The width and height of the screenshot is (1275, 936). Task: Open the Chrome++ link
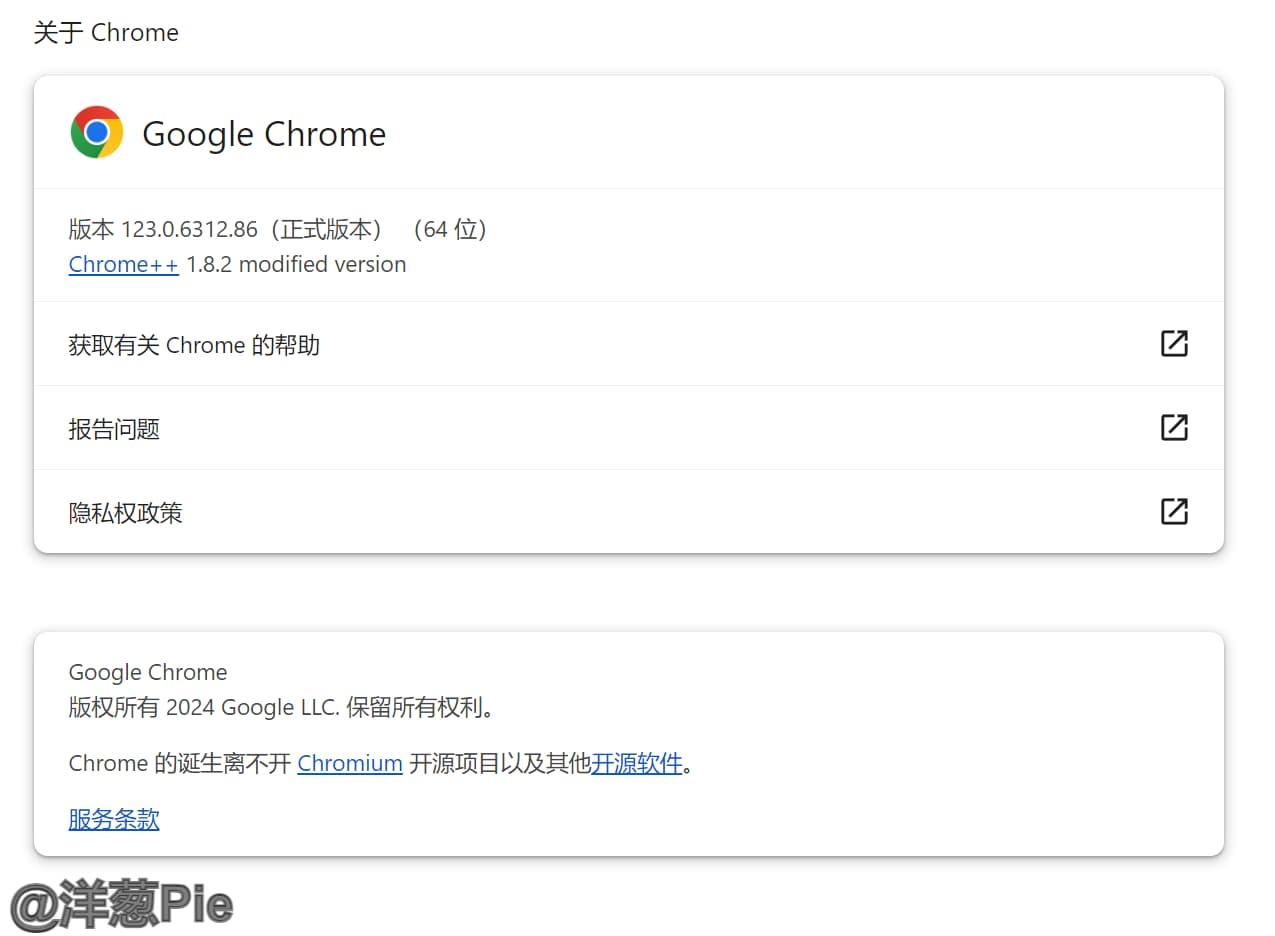pyautogui.click(x=122, y=264)
